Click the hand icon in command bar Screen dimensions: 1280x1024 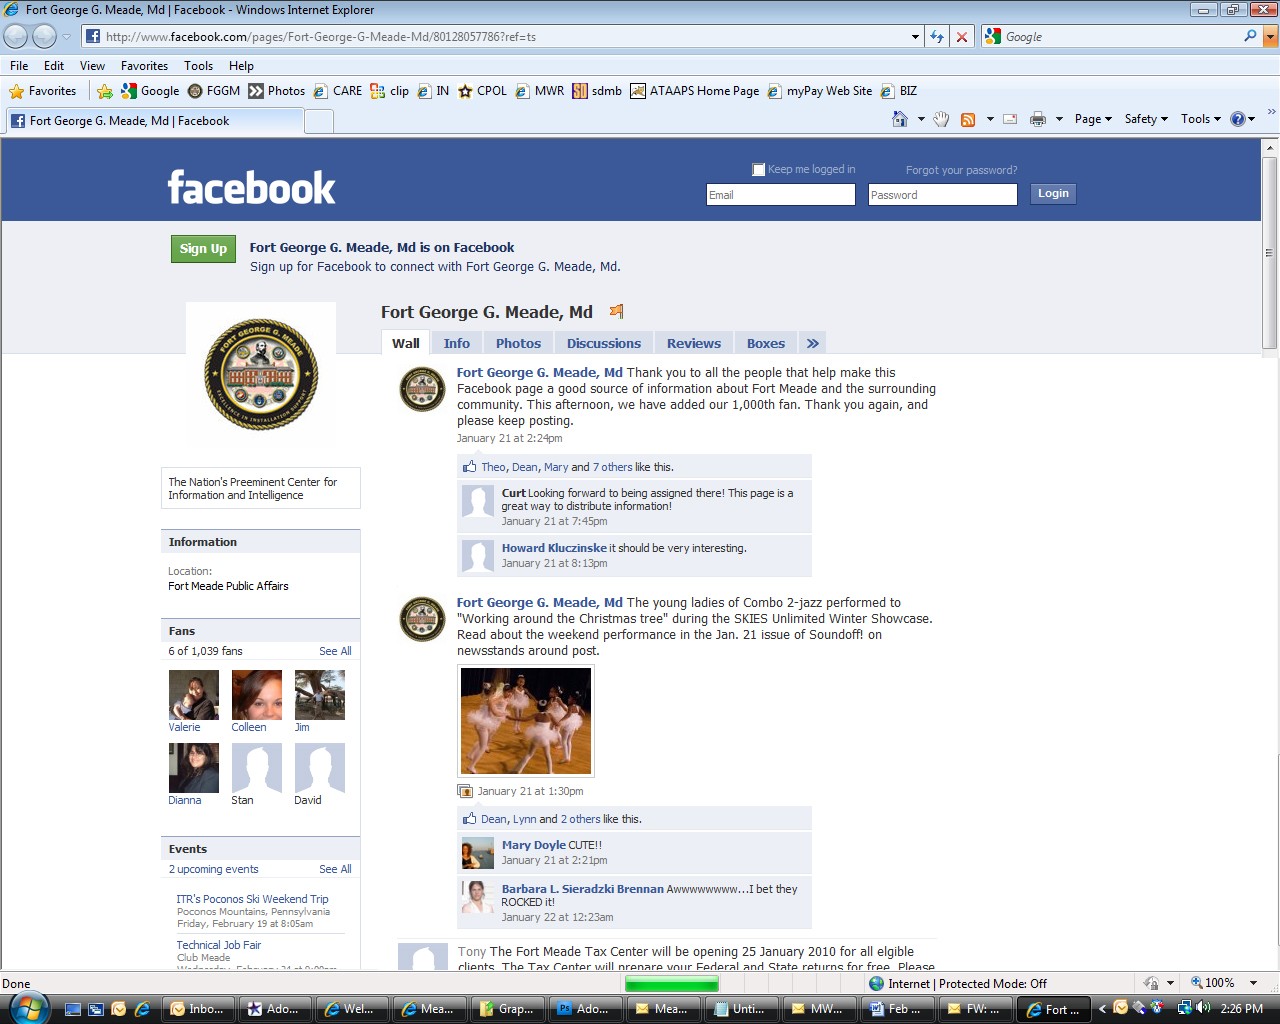[941, 119]
